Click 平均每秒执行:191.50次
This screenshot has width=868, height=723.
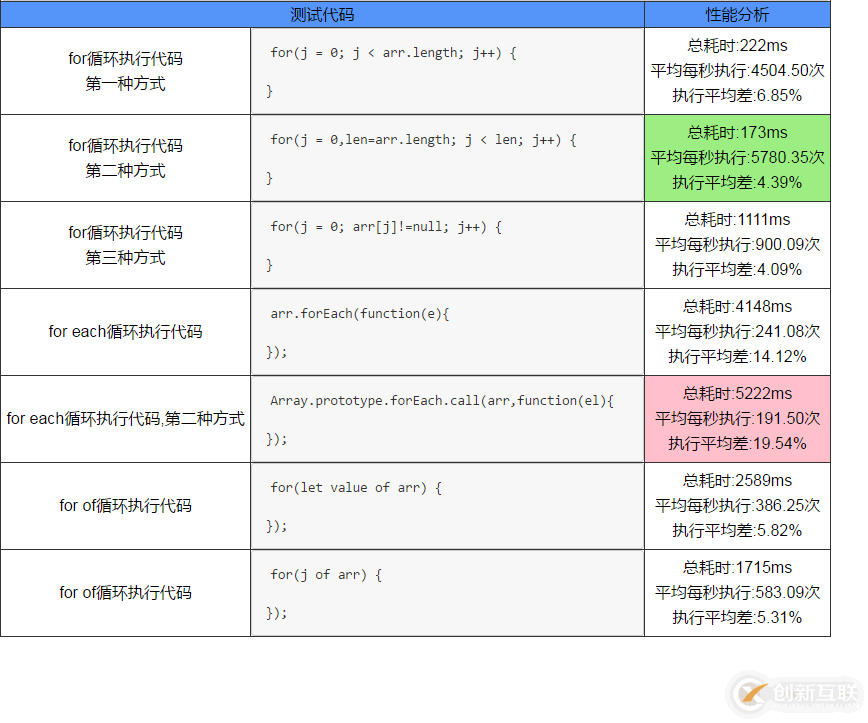(737, 418)
